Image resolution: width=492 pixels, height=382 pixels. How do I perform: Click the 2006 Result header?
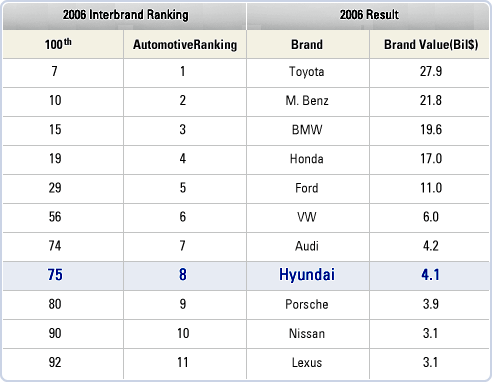tap(369, 15)
